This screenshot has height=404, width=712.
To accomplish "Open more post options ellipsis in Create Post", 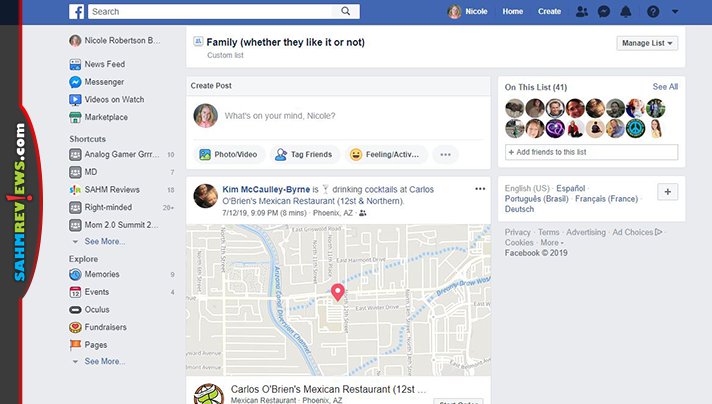I will click(445, 155).
